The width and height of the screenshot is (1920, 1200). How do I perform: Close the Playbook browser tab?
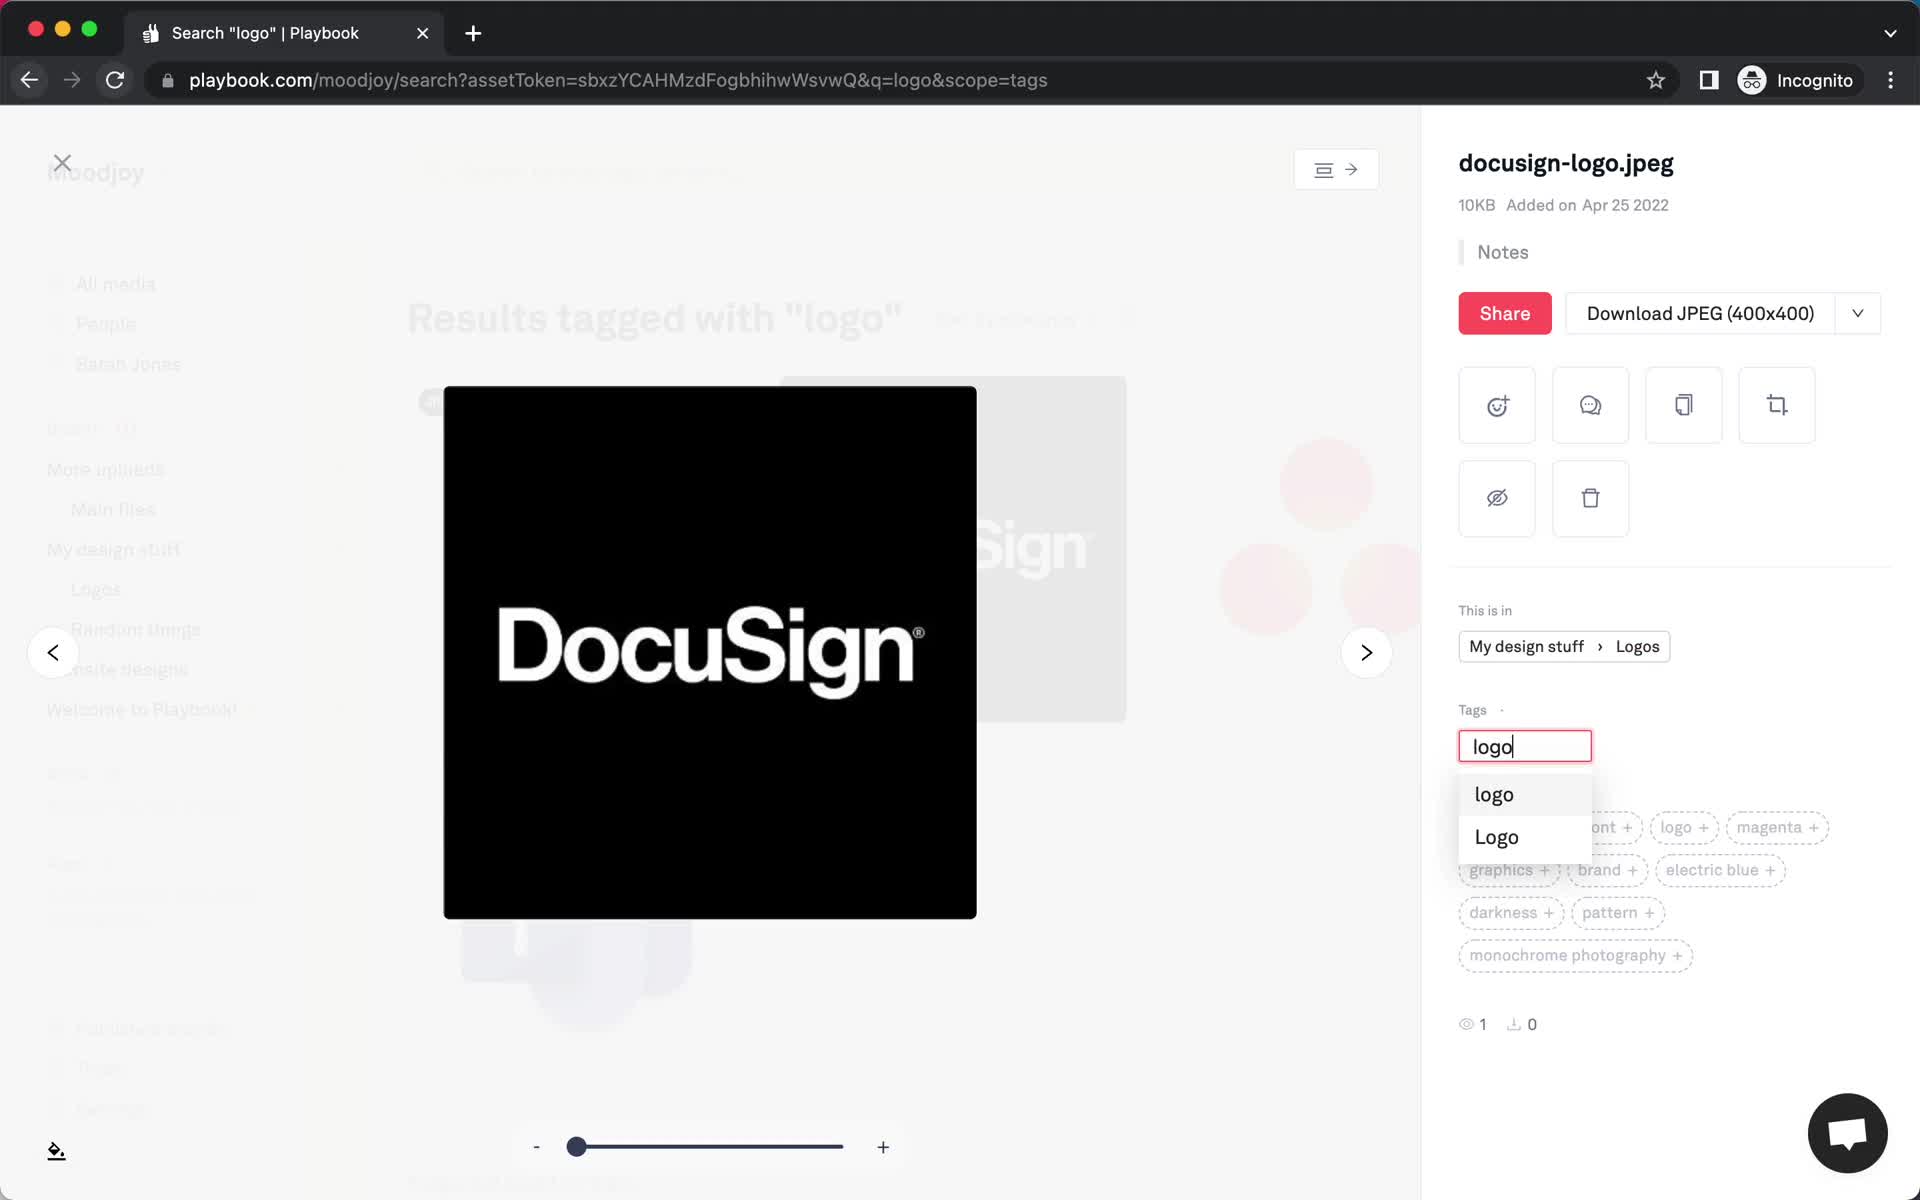pos(423,33)
